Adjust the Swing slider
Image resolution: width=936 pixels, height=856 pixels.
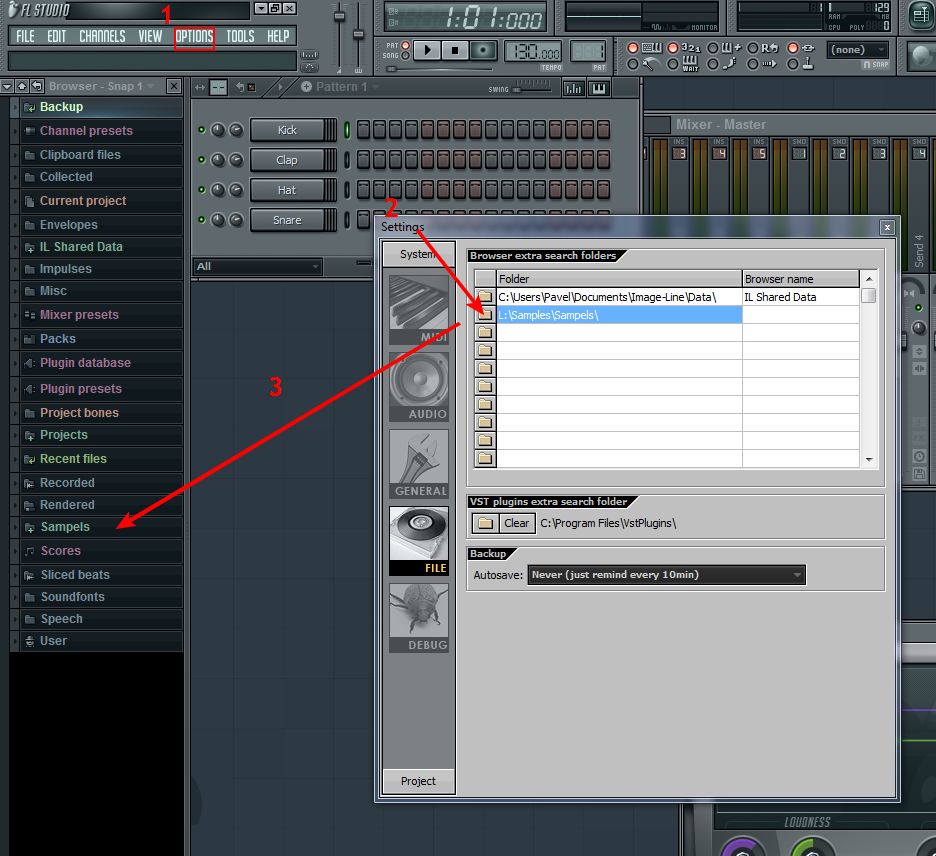coord(532,89)
